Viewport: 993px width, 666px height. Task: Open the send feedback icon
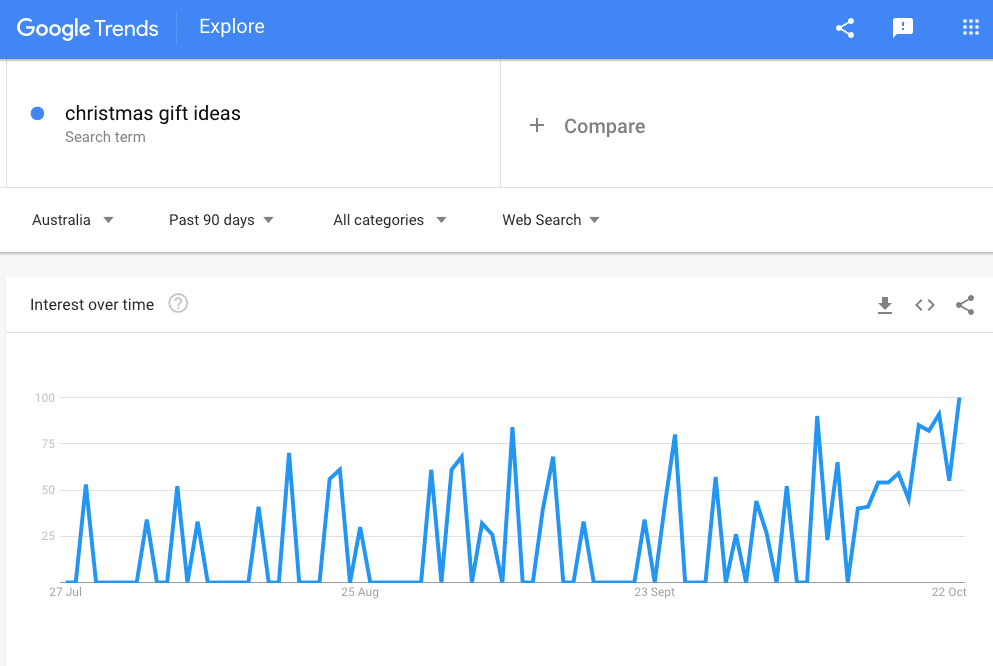[903, 28]
